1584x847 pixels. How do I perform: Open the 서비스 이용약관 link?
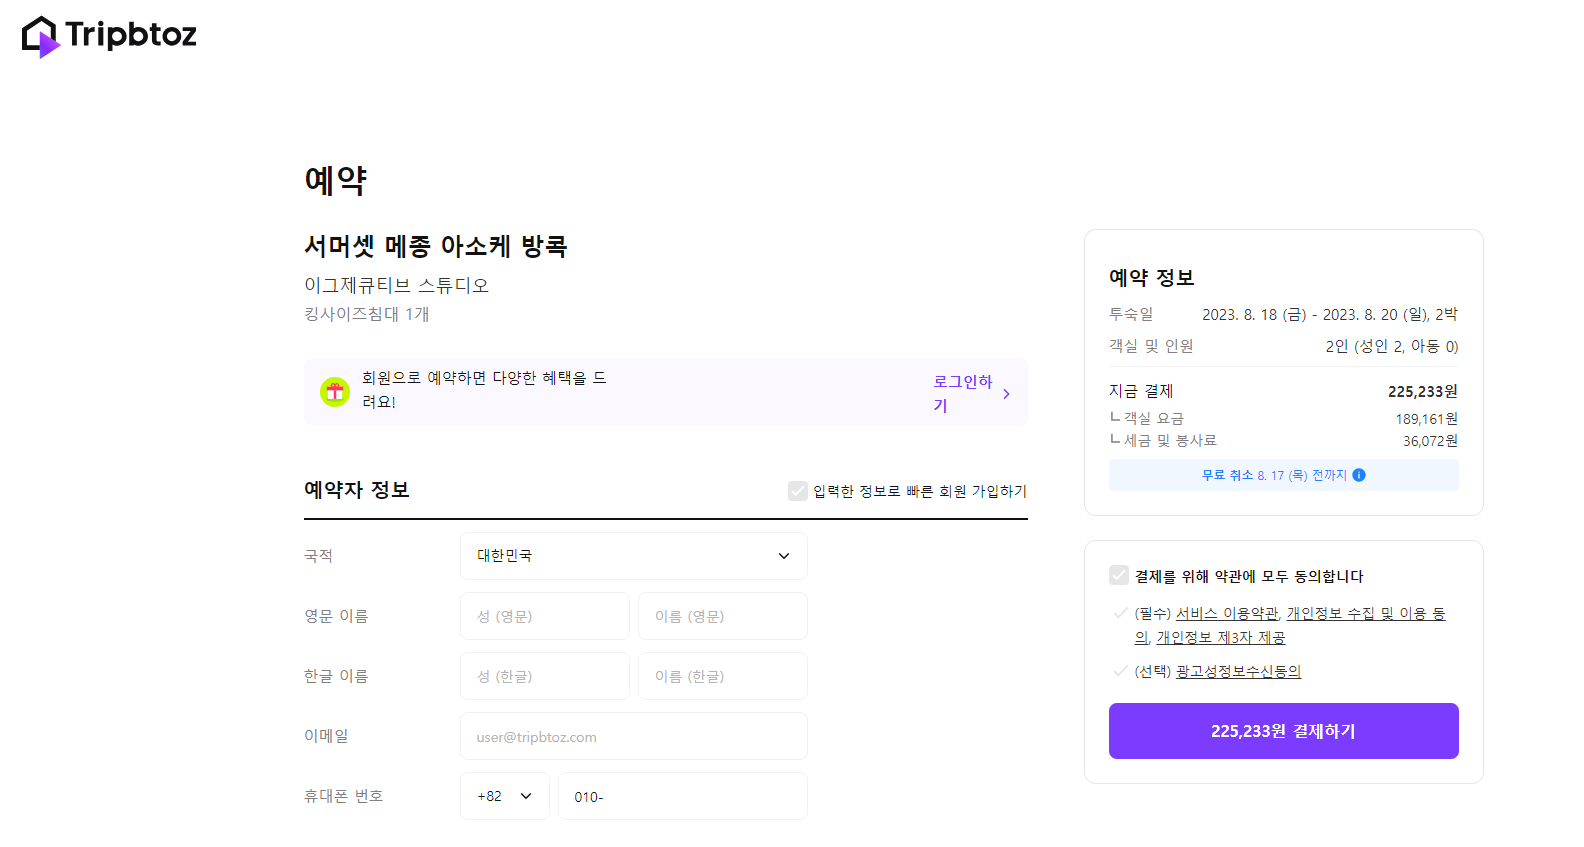point(1227,613)
